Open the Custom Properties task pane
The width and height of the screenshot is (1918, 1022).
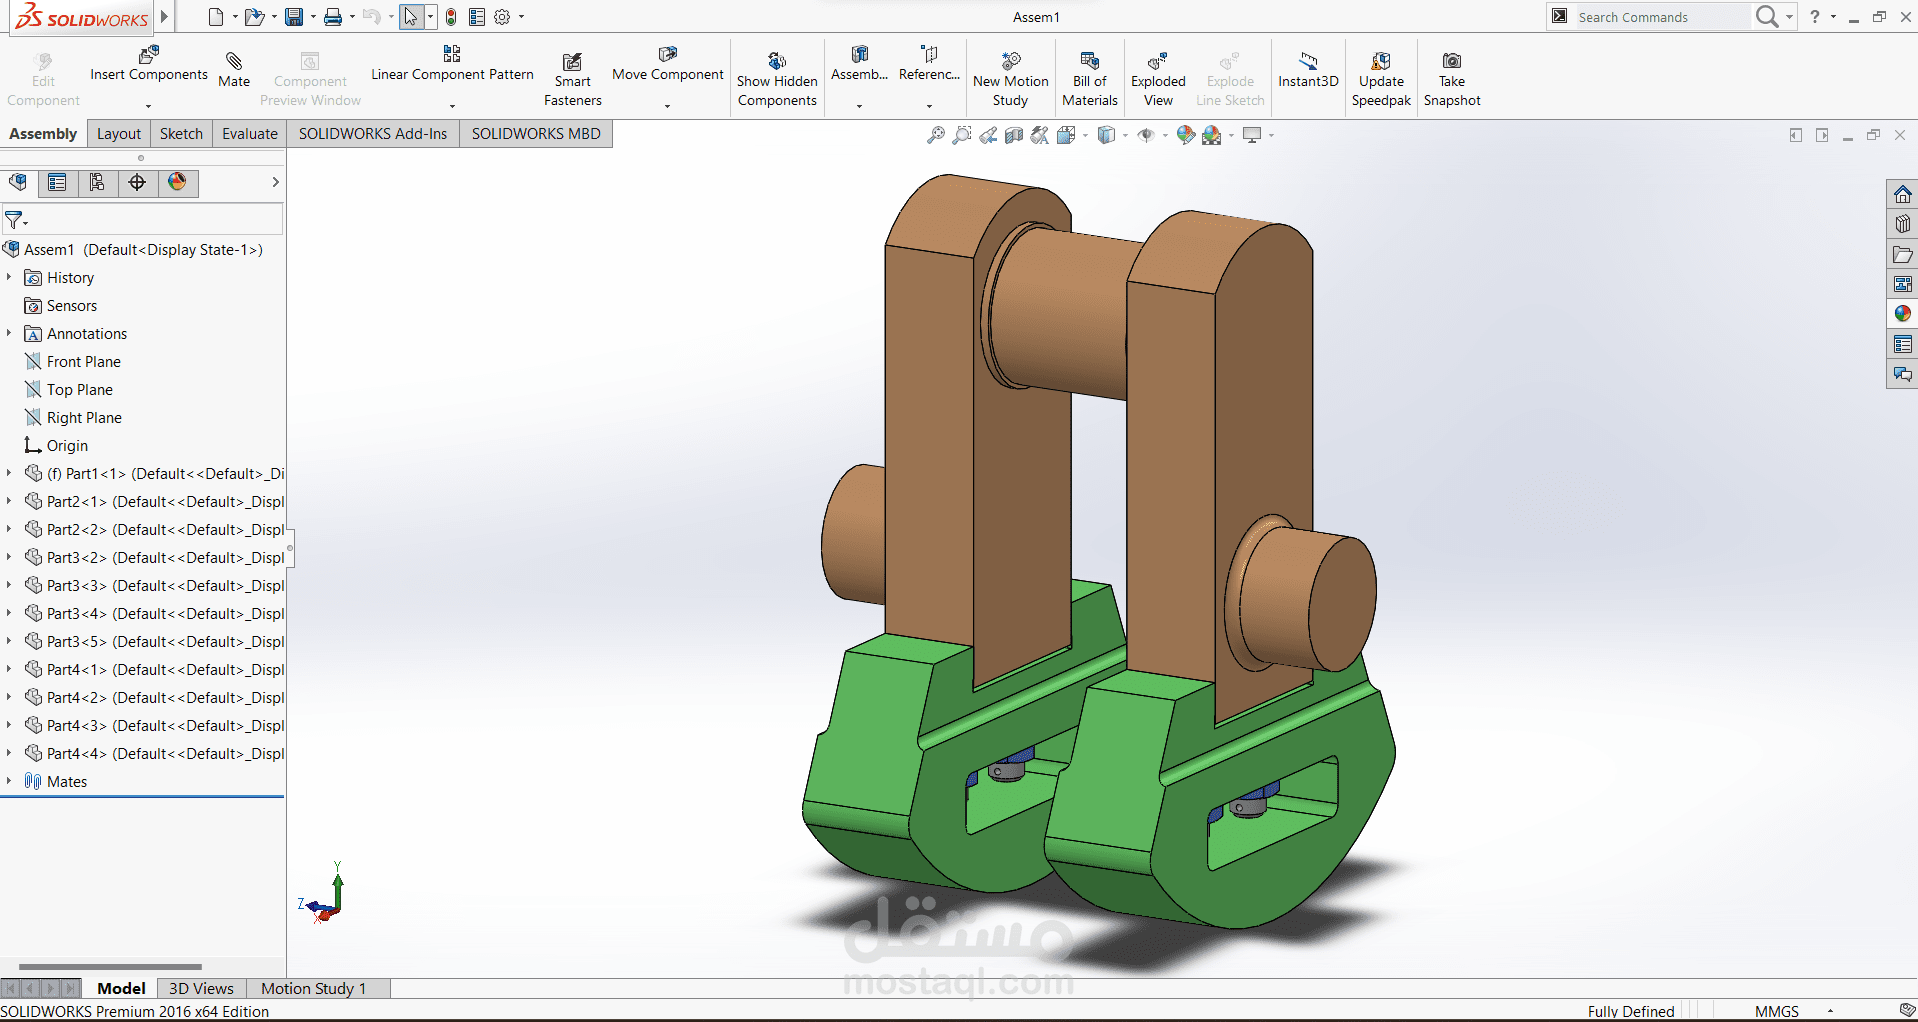pos(1902,344)
